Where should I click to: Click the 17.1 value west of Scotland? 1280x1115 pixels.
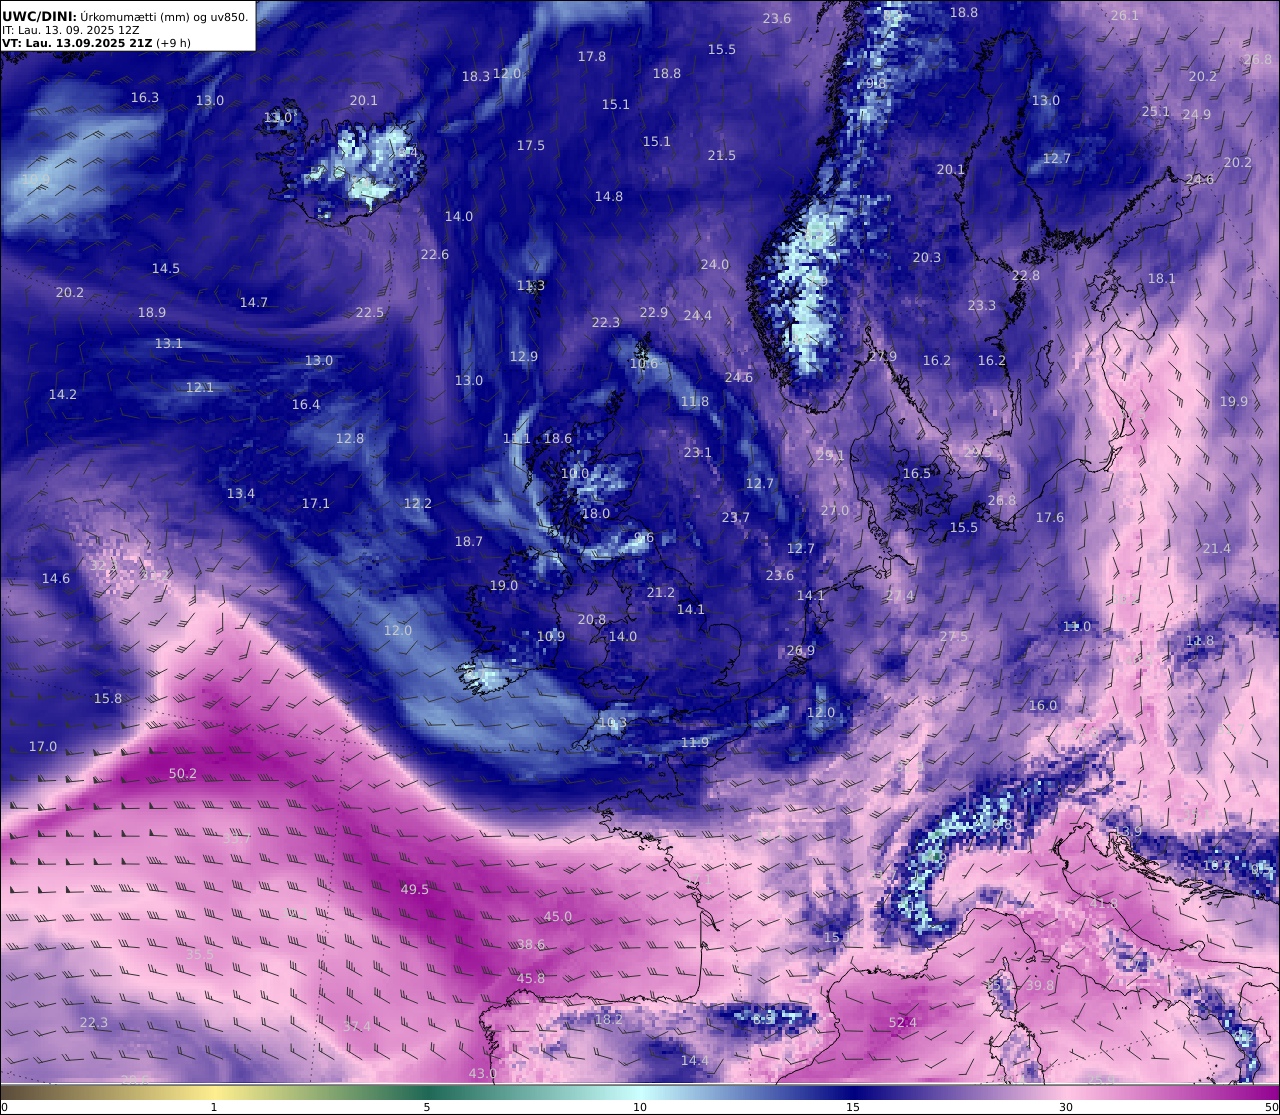pyautogui.click(x=316, y=503)
